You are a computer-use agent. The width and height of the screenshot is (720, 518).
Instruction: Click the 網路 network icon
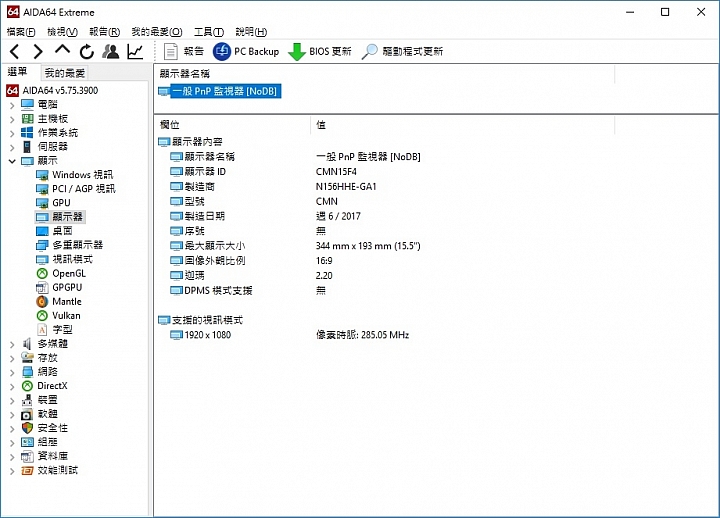click(x=27, y=372)
